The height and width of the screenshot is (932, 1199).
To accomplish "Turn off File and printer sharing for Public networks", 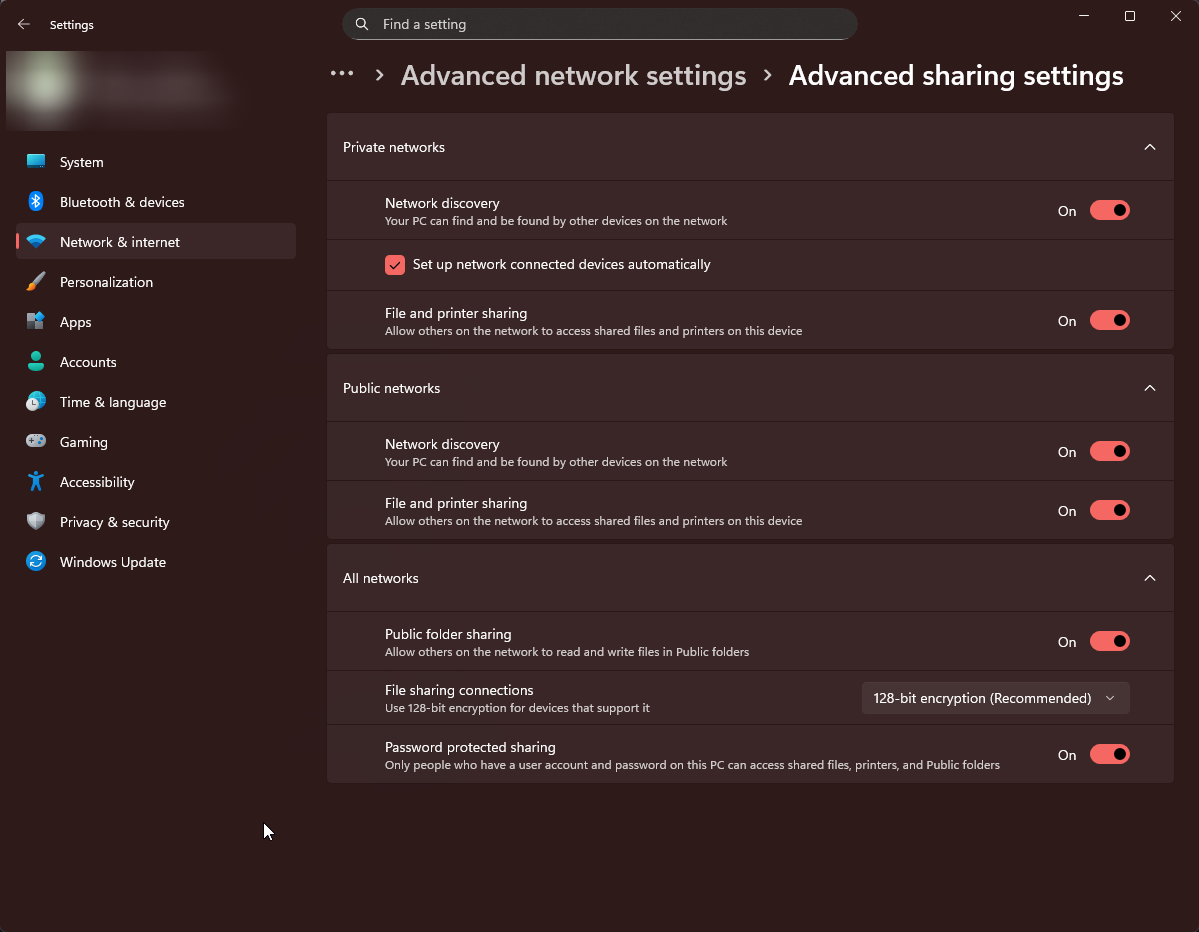I will pos(1109,510).
